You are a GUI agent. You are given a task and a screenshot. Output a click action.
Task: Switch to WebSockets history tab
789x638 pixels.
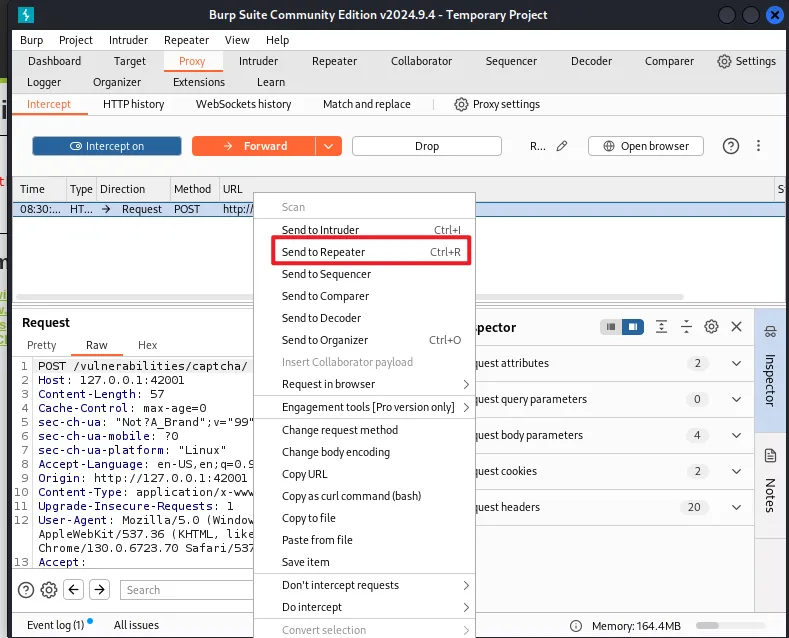(x=244, y=104)
